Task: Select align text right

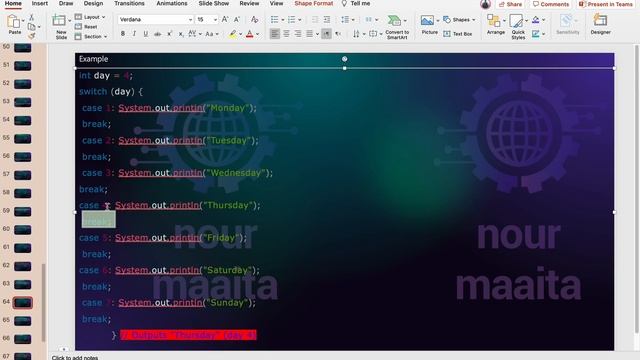Action: (x=298, y=34)
